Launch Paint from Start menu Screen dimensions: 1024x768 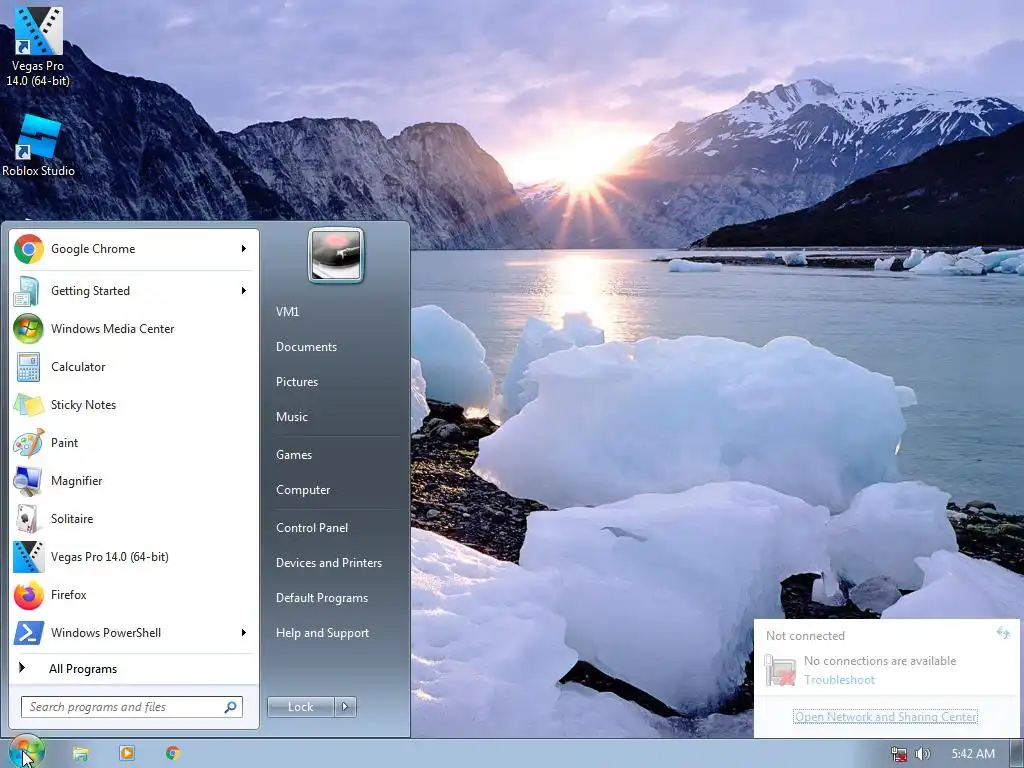click(133, 443)
